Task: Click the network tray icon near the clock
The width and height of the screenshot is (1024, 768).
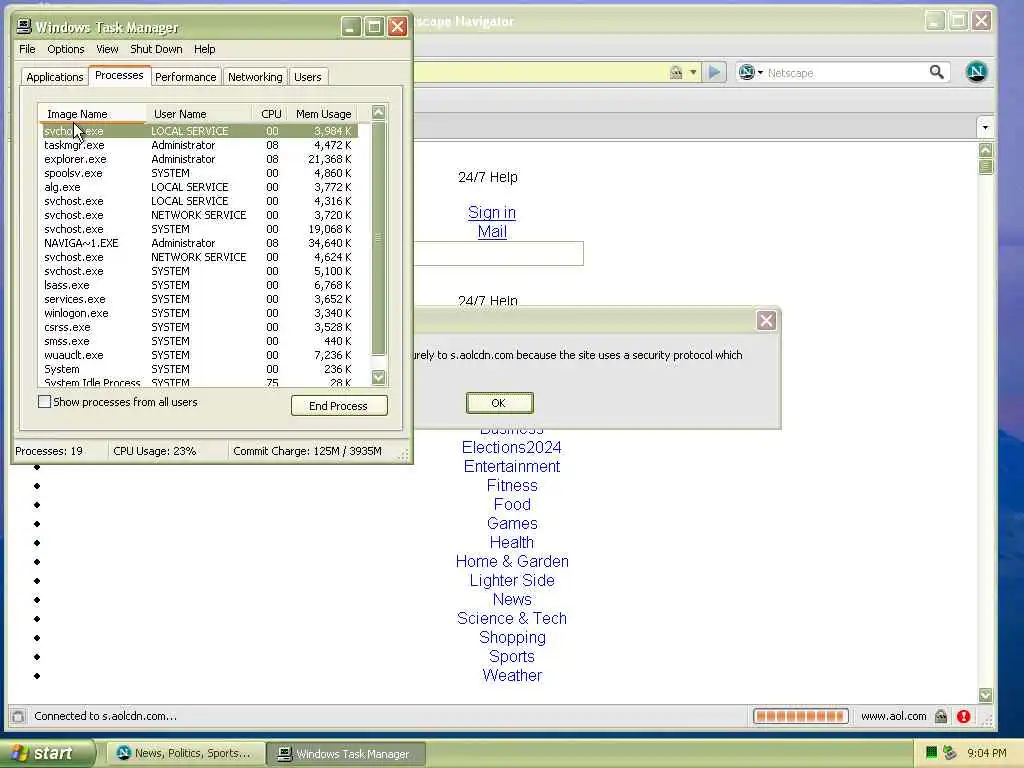Action: click(950, 753)
